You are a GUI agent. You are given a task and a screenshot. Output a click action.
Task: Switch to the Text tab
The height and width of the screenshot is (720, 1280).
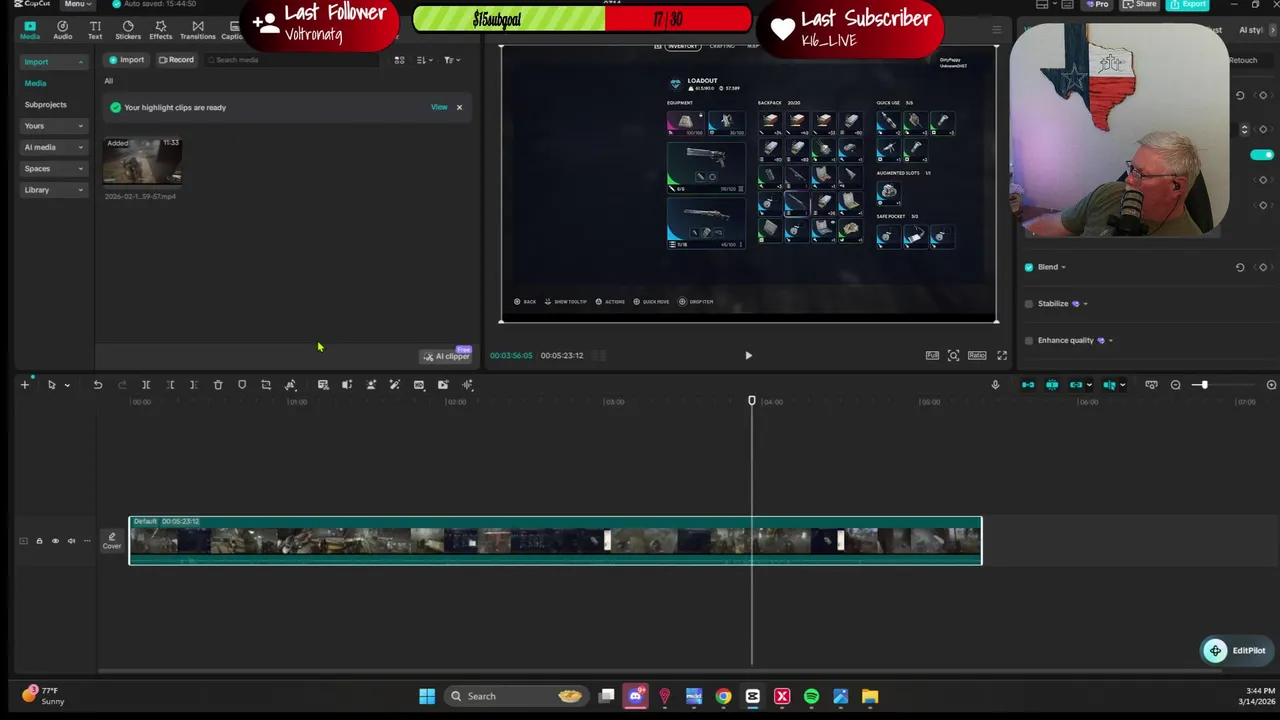[x=95, y=30]
